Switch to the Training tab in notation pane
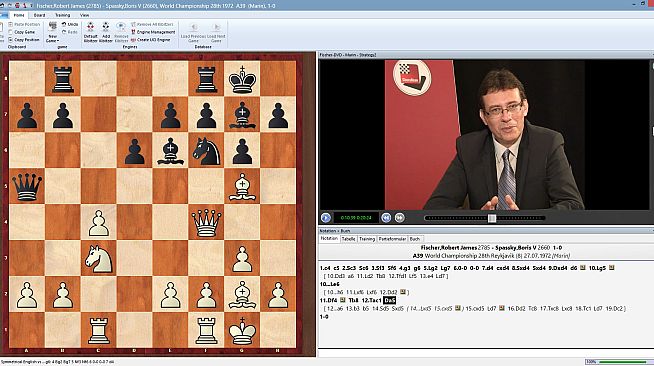 click(367, 239)
